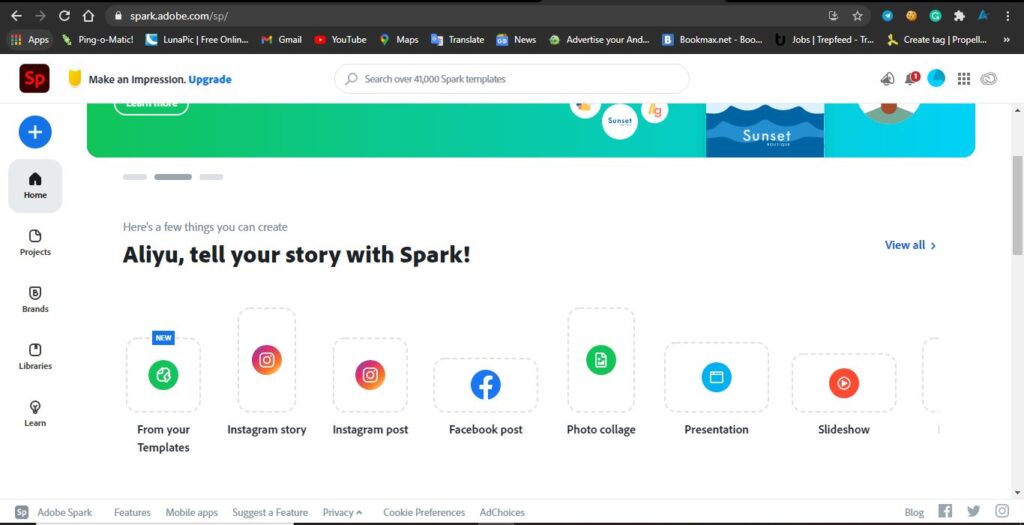The width and height of the screenshot is (1024, 525).
Task: Select the active second carousel indicator
Action: pos(173,177)
